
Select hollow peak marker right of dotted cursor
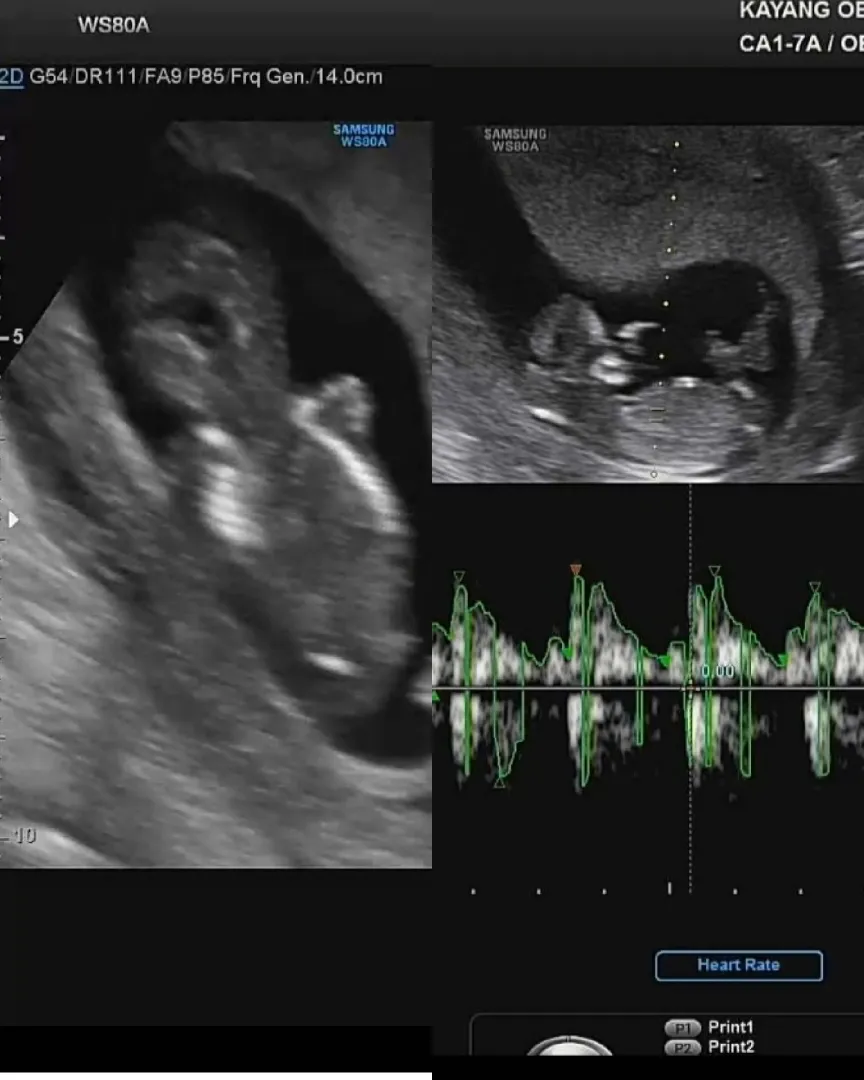point(714,571)
